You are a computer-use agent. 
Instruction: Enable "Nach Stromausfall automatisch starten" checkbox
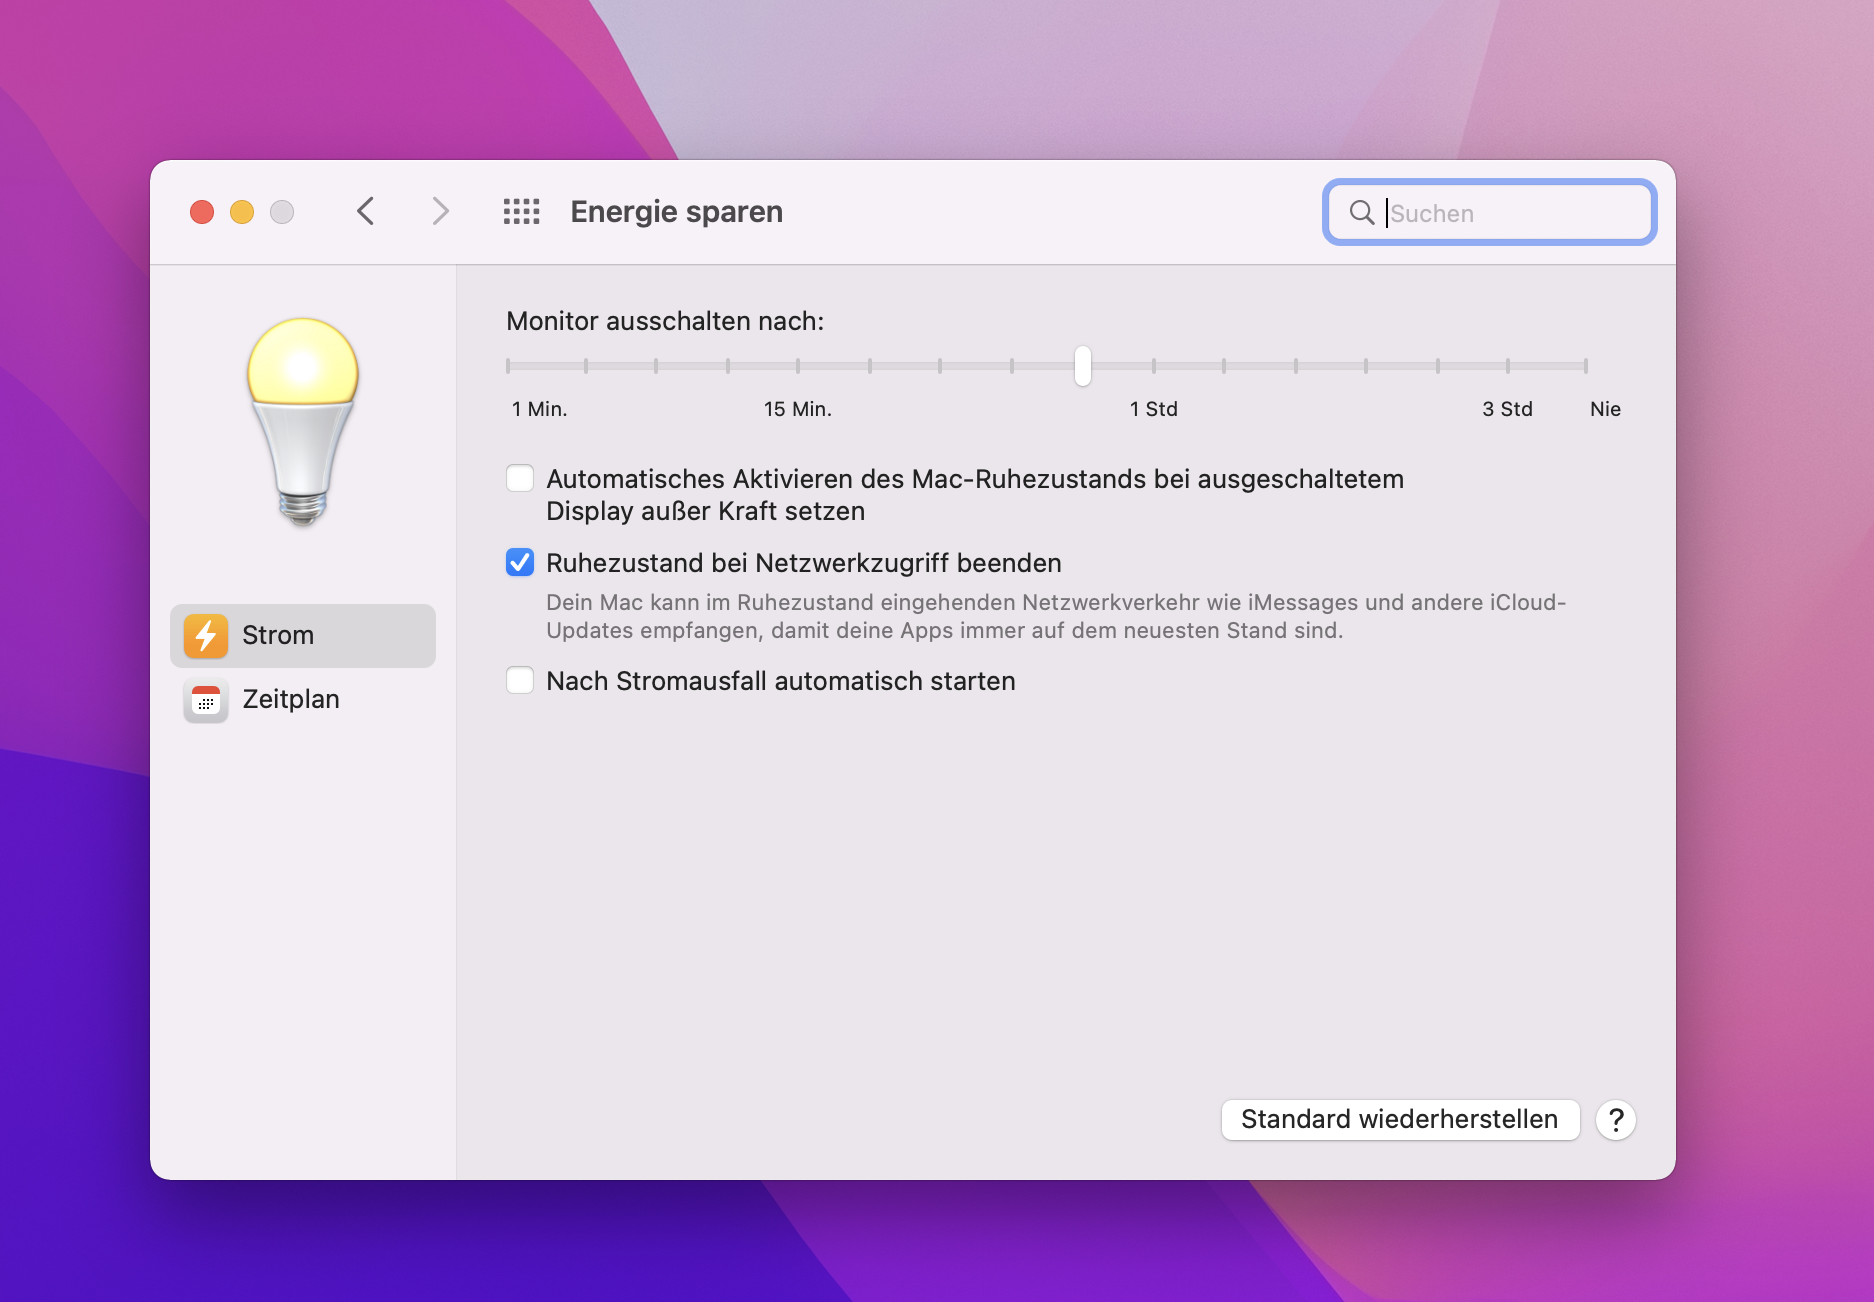520,681
